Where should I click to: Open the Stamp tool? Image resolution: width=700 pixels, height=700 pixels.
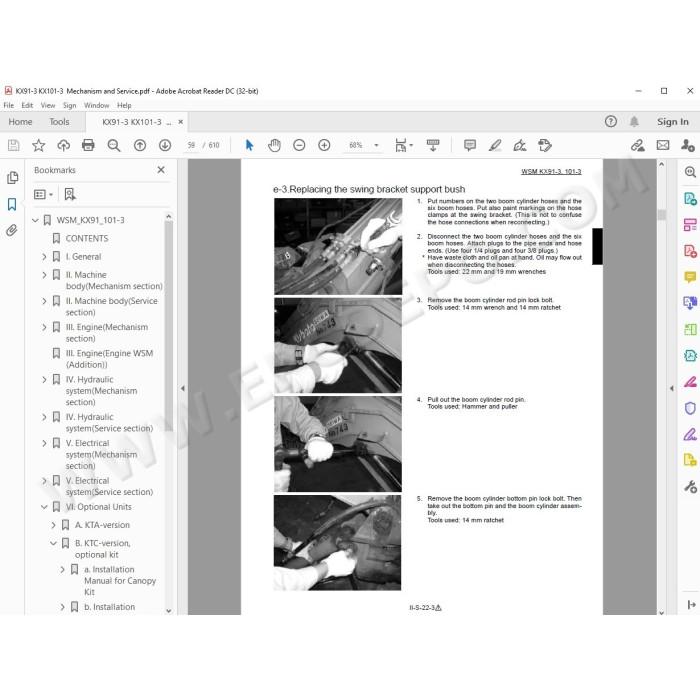pos(545,145)
